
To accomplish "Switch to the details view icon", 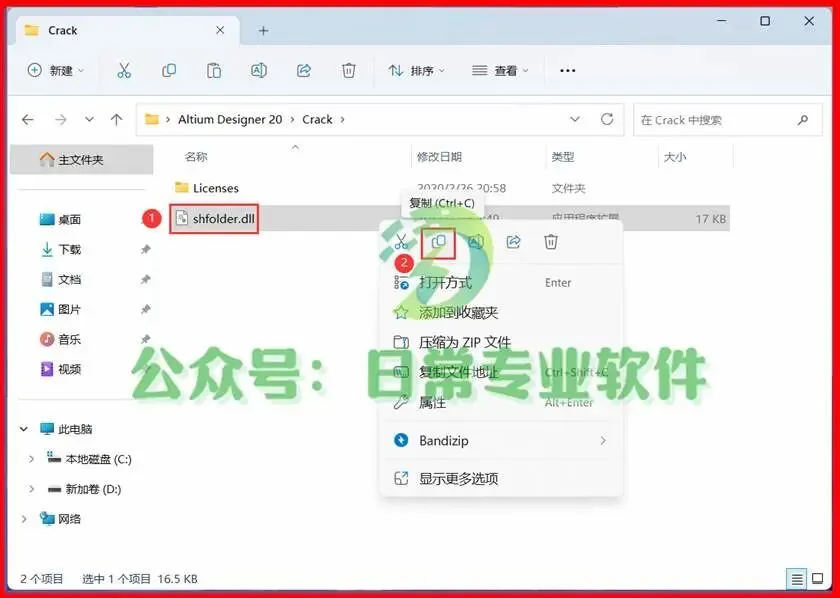I will 797,579.
